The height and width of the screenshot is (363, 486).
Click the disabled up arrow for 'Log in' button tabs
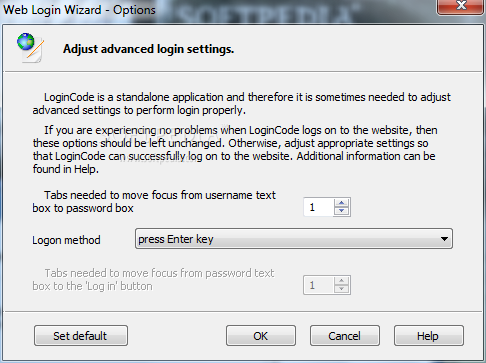(x=341, y=281)
